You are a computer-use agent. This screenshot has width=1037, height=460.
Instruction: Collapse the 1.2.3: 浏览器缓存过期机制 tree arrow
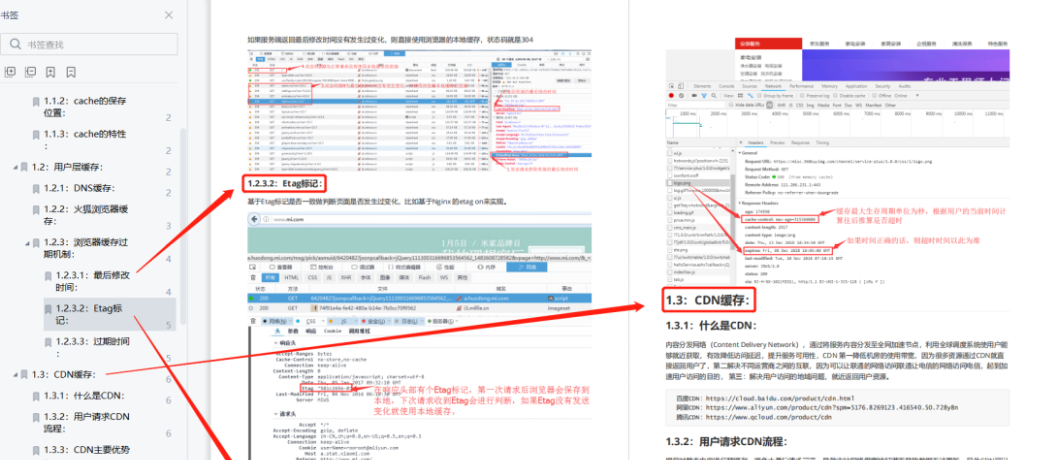(x=28, y=243)
